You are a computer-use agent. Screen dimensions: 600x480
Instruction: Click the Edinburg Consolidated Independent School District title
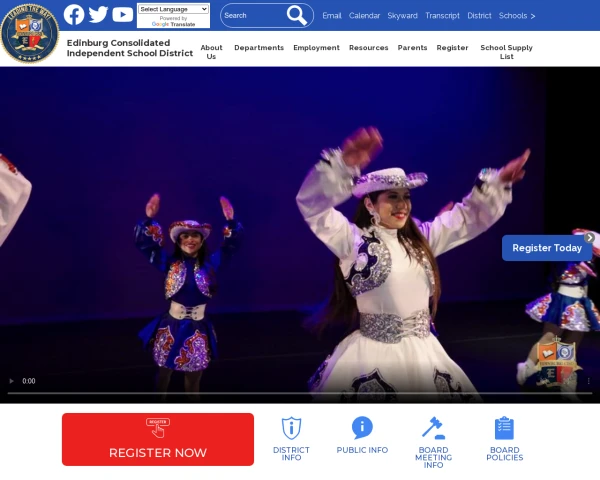click(130, 48)
